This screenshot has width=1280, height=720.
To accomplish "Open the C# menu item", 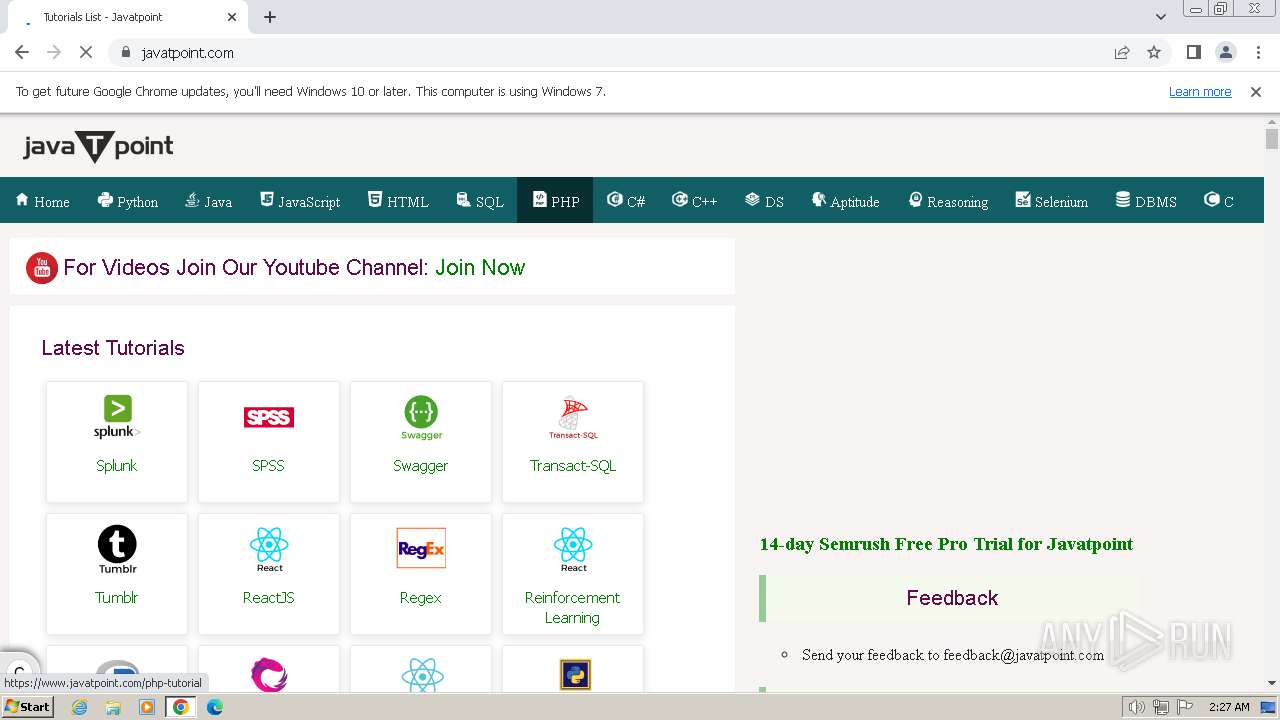I will (x=626, y=201).
